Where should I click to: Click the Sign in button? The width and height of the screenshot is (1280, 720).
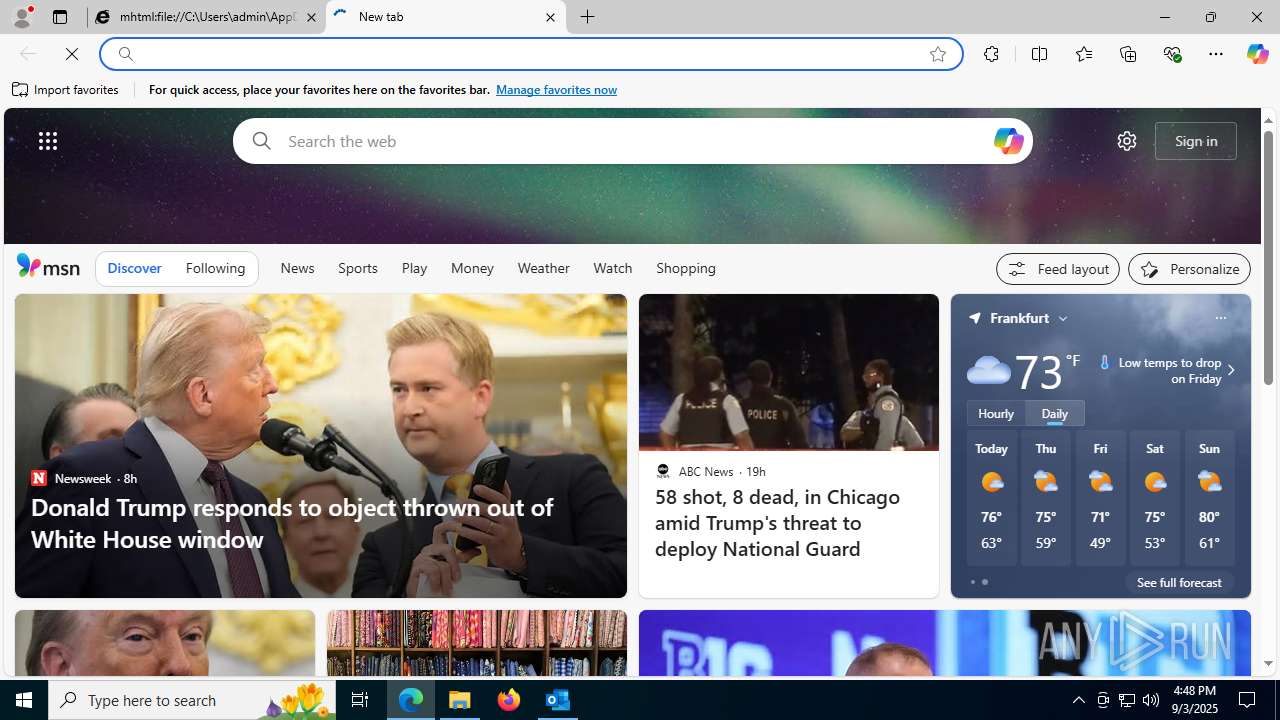point(1196,141)
